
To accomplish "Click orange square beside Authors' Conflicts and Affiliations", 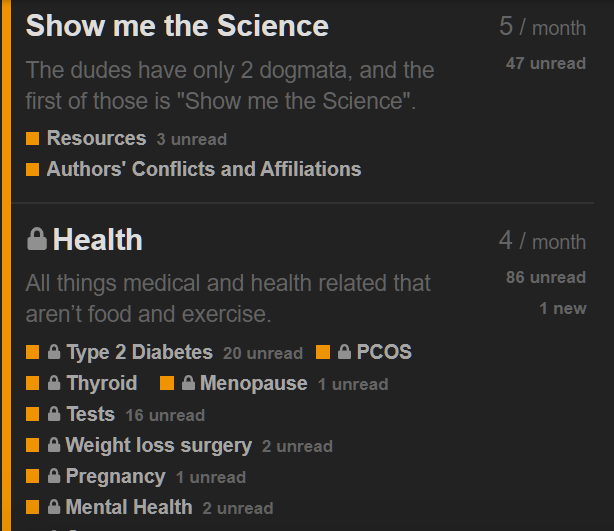I will point(33,170).
